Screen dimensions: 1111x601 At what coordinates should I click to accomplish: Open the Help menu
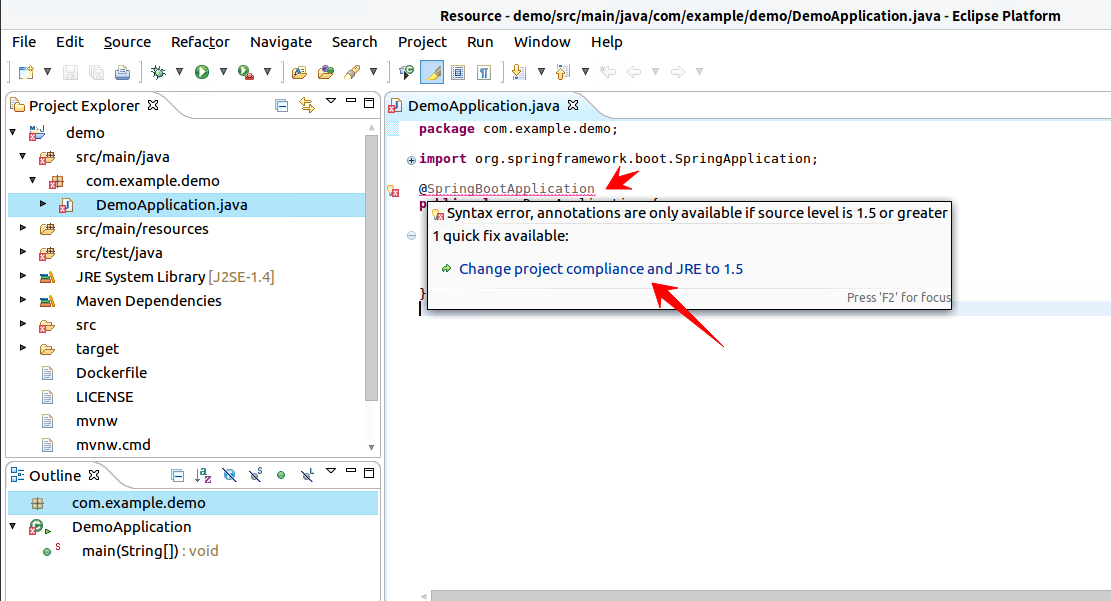coord(607,42)
